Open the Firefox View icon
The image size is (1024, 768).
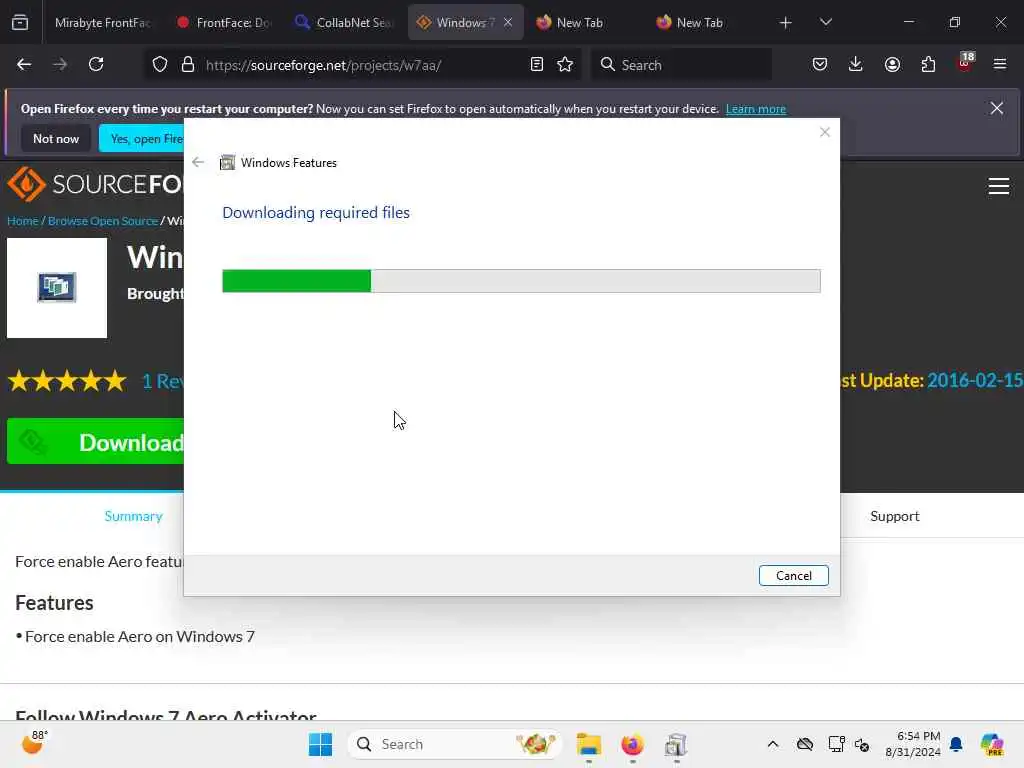click(20, 23)
